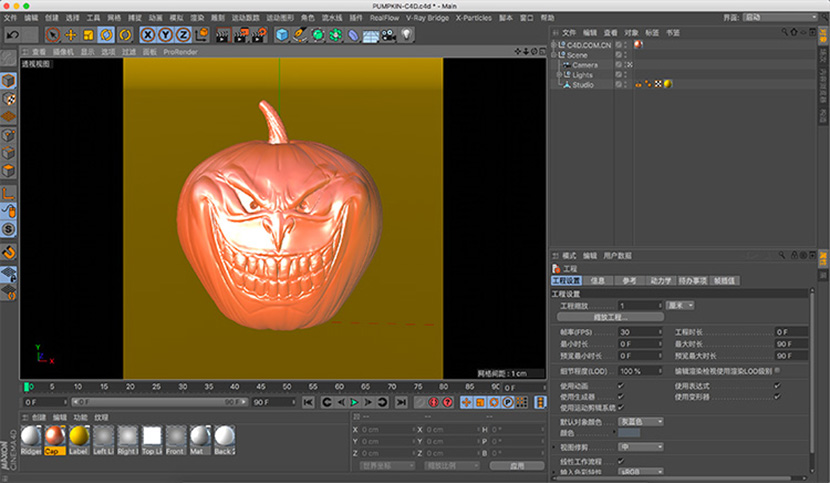Click the green Play forward button
This screenshot has height=483, width=830.
(x=355, y=402)
